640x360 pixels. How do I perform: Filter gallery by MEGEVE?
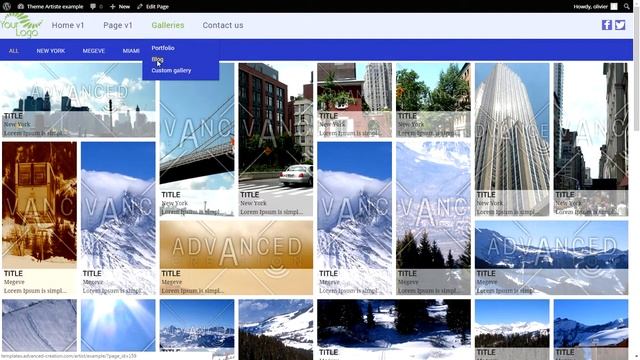click(93, 51)
